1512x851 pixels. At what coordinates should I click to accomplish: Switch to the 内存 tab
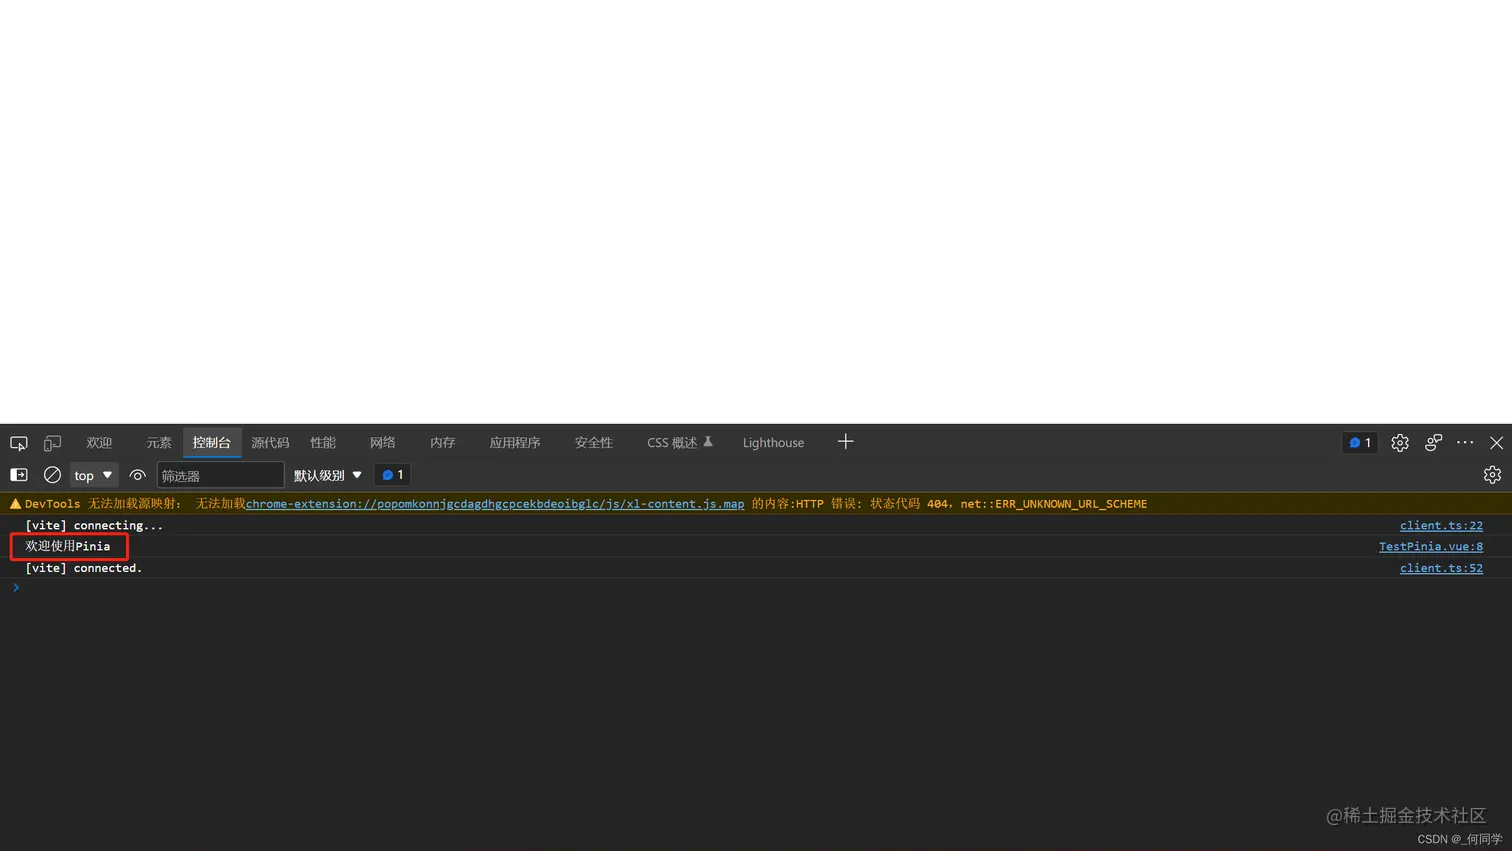pyautogui.click(x=443, y=443)
